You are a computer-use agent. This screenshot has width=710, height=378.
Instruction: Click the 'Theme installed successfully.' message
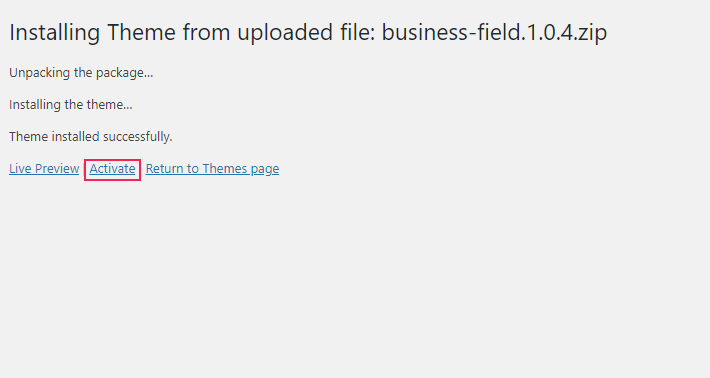(91, 137)
